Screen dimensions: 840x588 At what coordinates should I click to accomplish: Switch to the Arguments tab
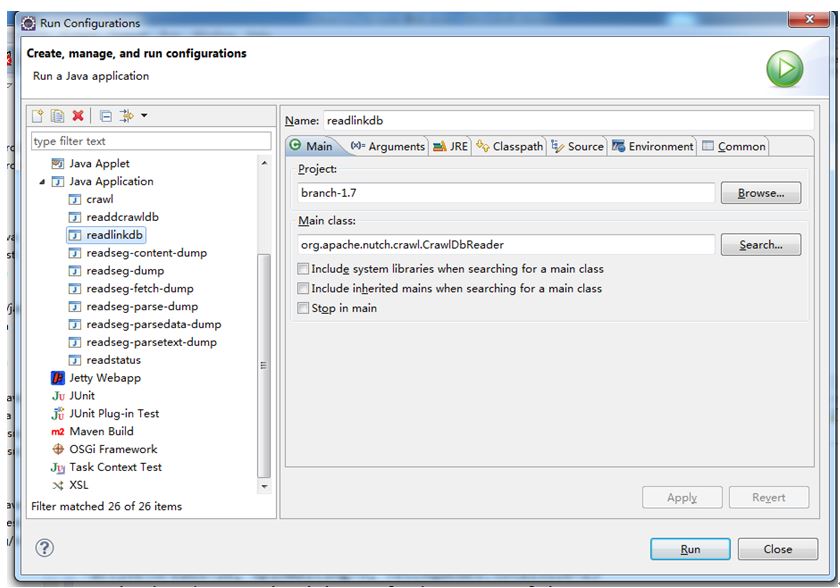pos(387,146)
